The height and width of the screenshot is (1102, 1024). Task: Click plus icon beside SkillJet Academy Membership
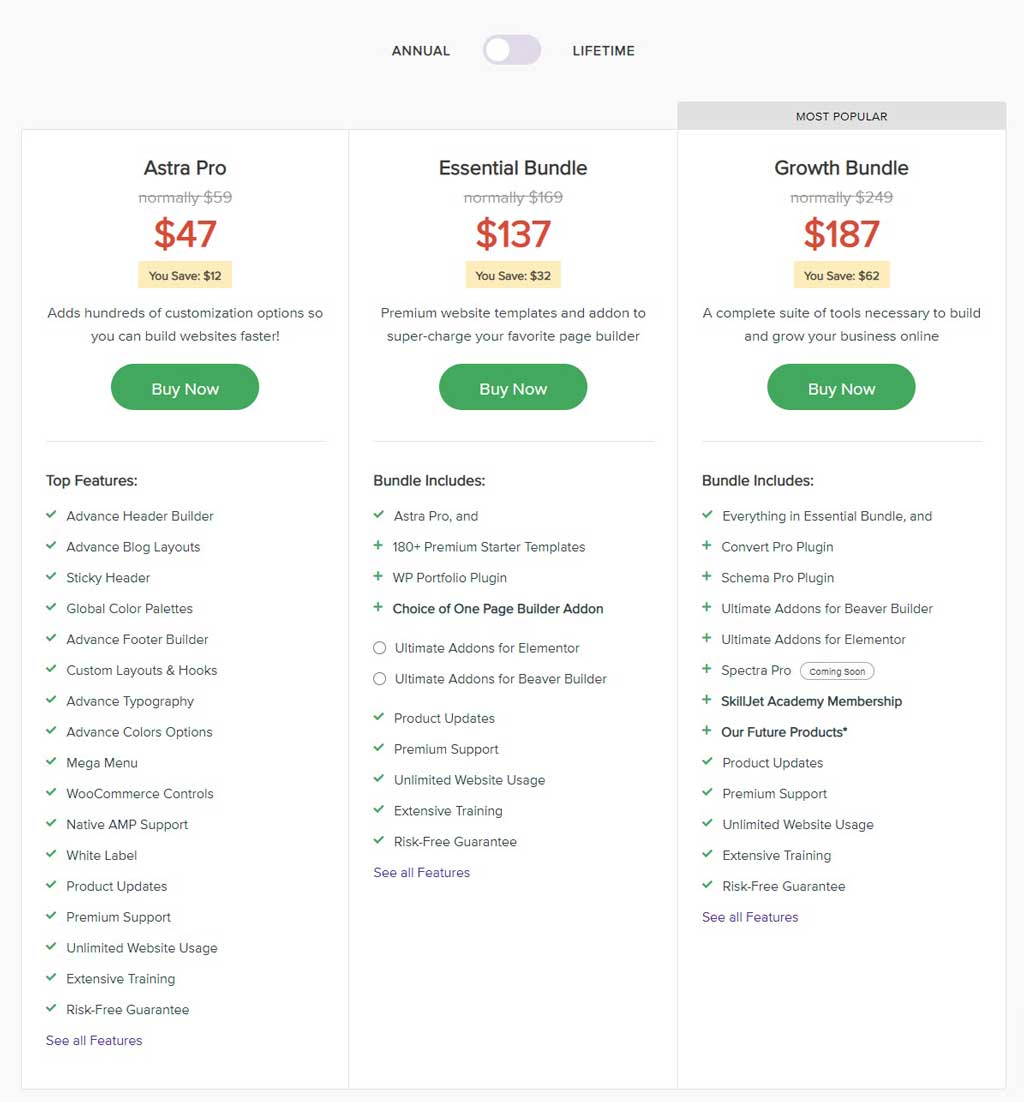[x=706, y=700]
